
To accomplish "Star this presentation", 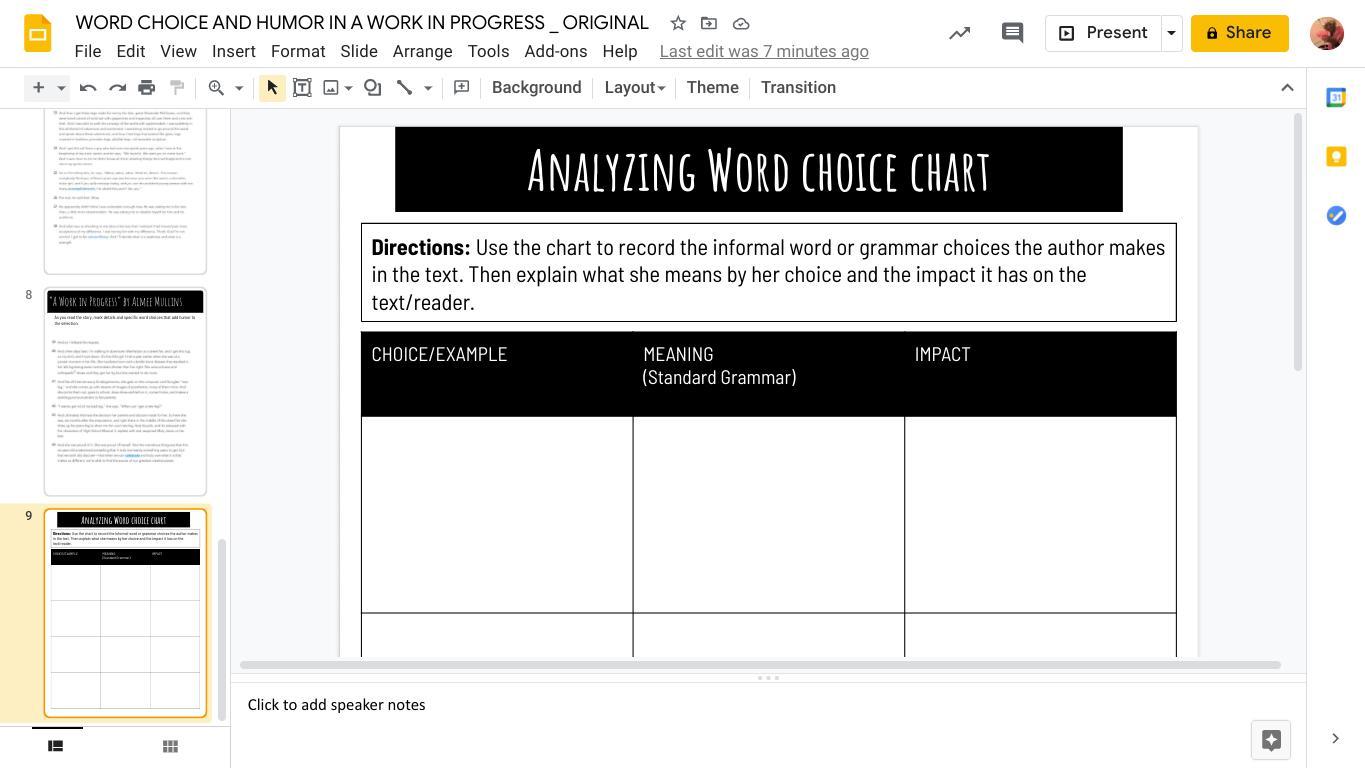I will click(x=678, y=23).
